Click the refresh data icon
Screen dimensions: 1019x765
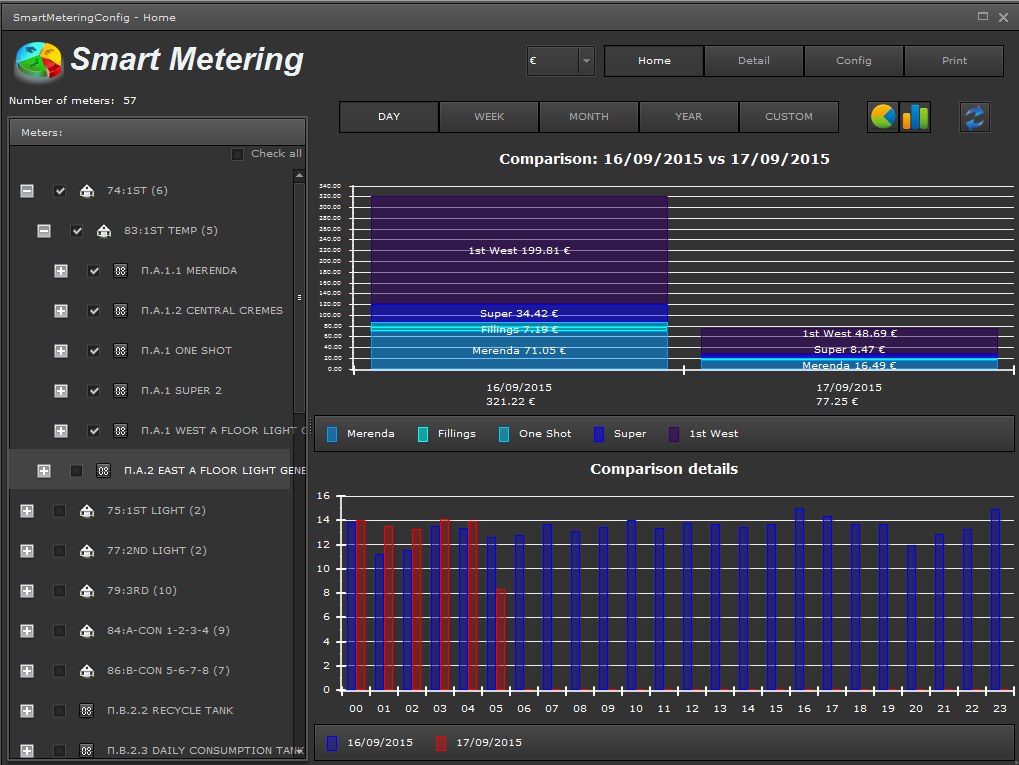(x=974, y=117)
